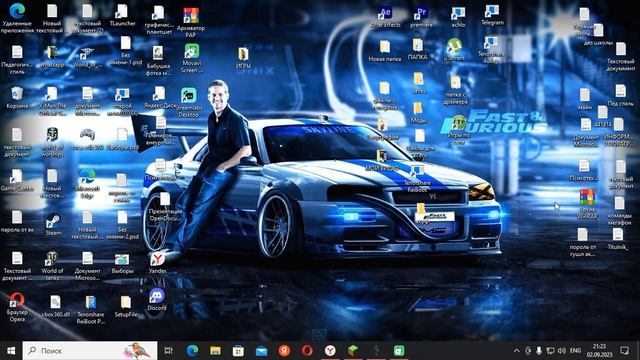Screen dimensions: 640x360
Task: Select the WinRAR archive icon
Action: (587, 204)
